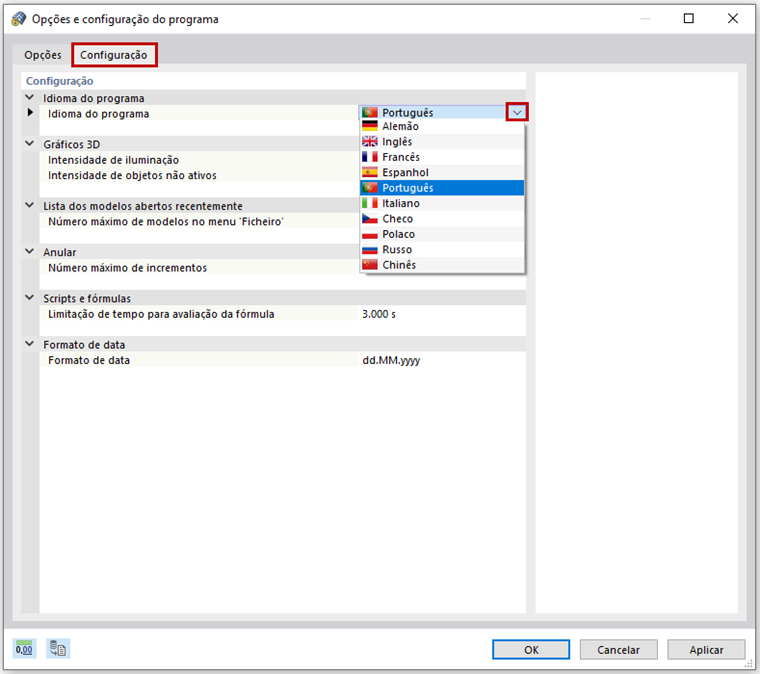Screen dimensions: 760x674
Task: Open the units and decimal places icon
Action: [x=24, y=648]
